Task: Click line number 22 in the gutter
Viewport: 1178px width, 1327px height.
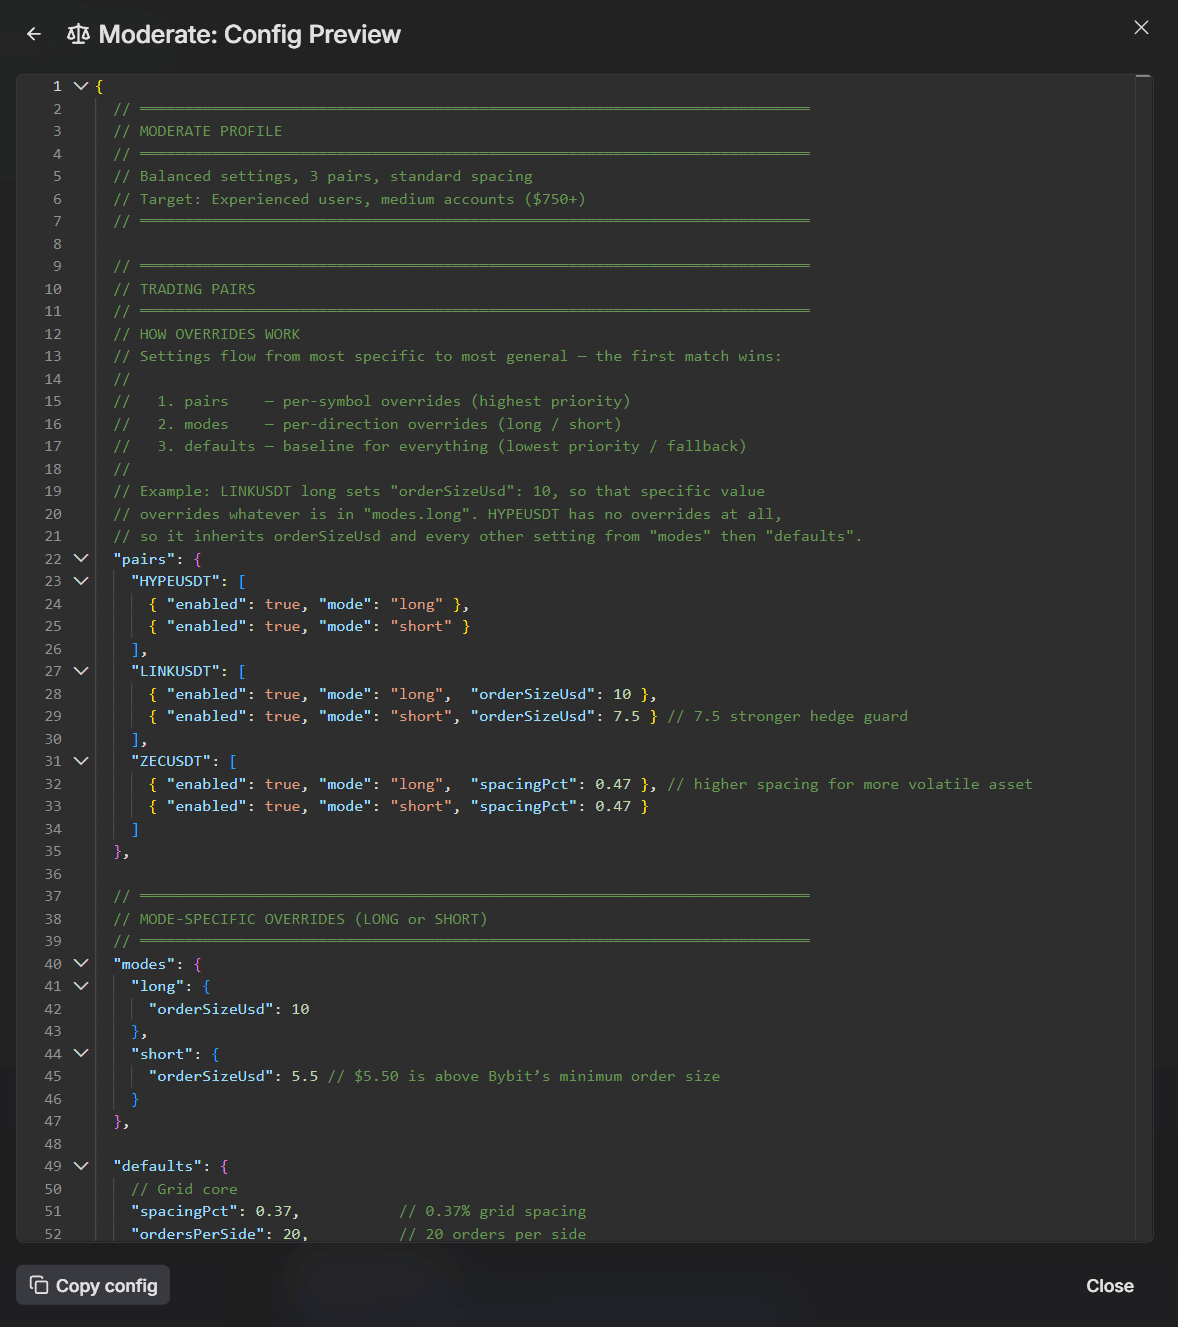Action: click(53, 559)
